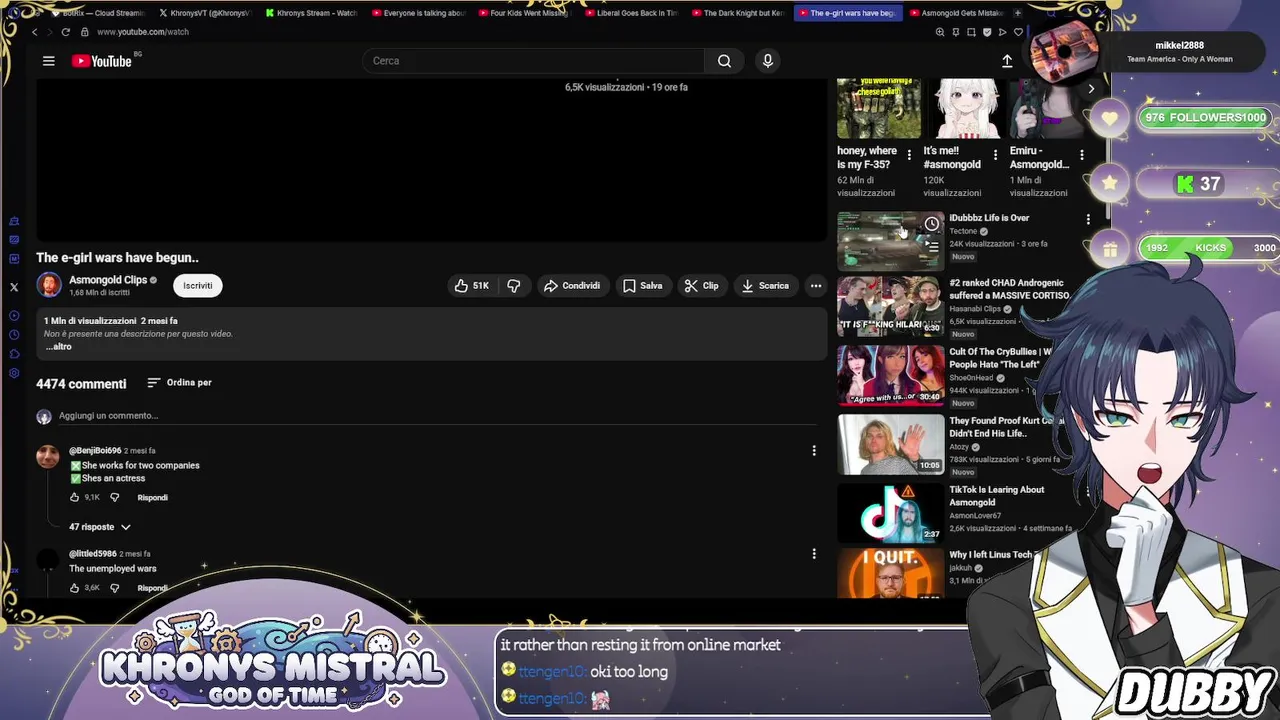
Task: Start voice search with the microphone icon
Action: 768,61
